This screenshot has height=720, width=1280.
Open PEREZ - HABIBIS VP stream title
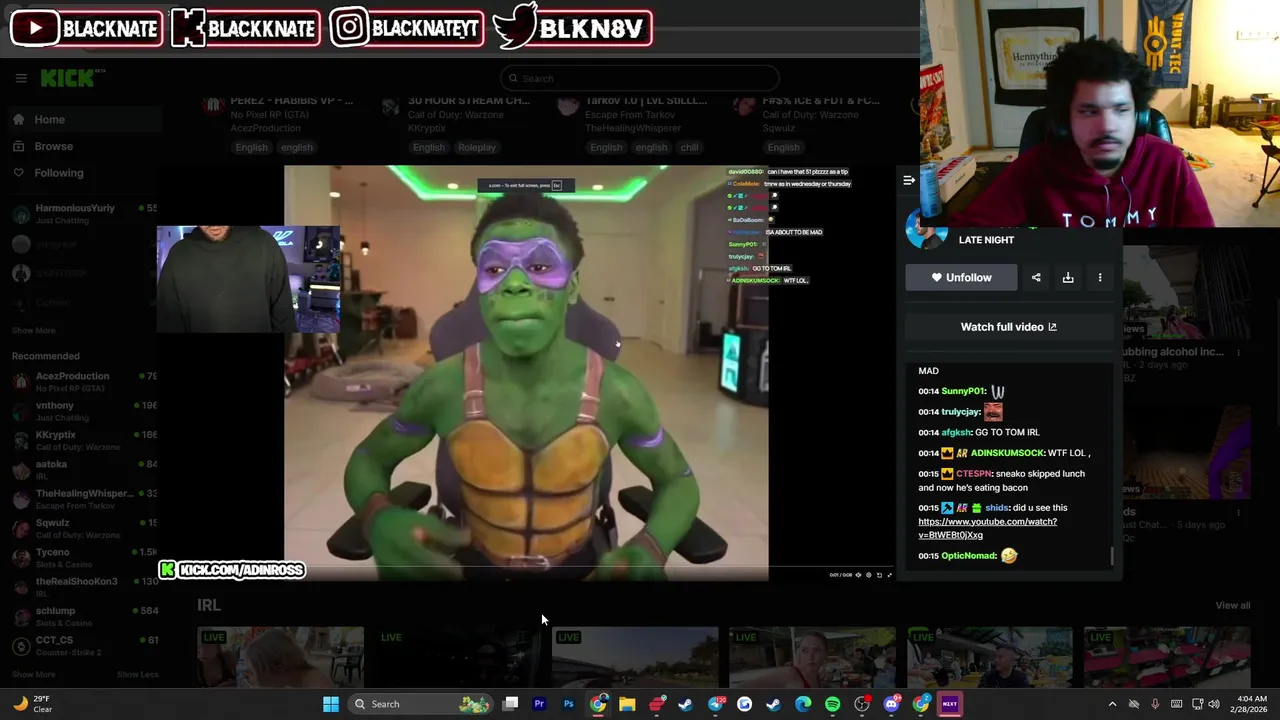coord(291,101)
